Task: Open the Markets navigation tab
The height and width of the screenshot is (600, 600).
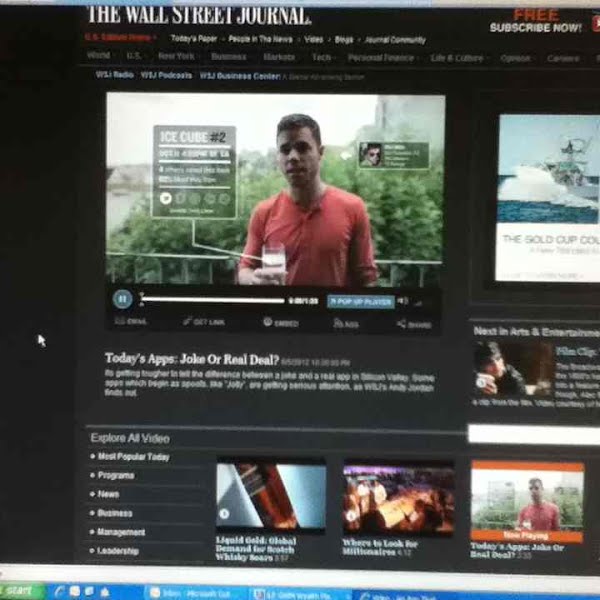Action: [279, 57]
